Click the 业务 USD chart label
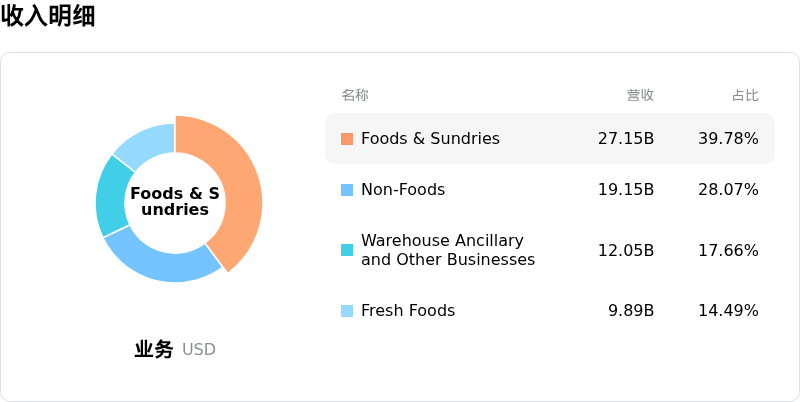The width and height of the screenshot is (800, 402). point(175,350)
